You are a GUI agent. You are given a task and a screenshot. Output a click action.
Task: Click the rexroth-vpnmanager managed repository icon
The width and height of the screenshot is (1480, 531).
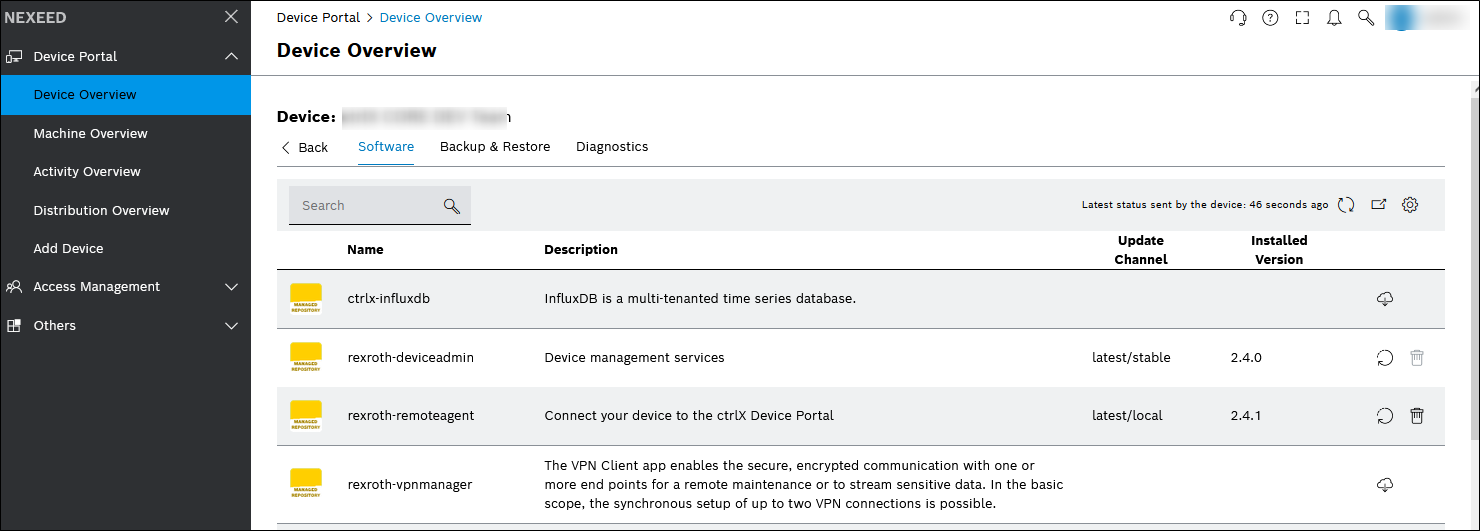pos(306,484)
